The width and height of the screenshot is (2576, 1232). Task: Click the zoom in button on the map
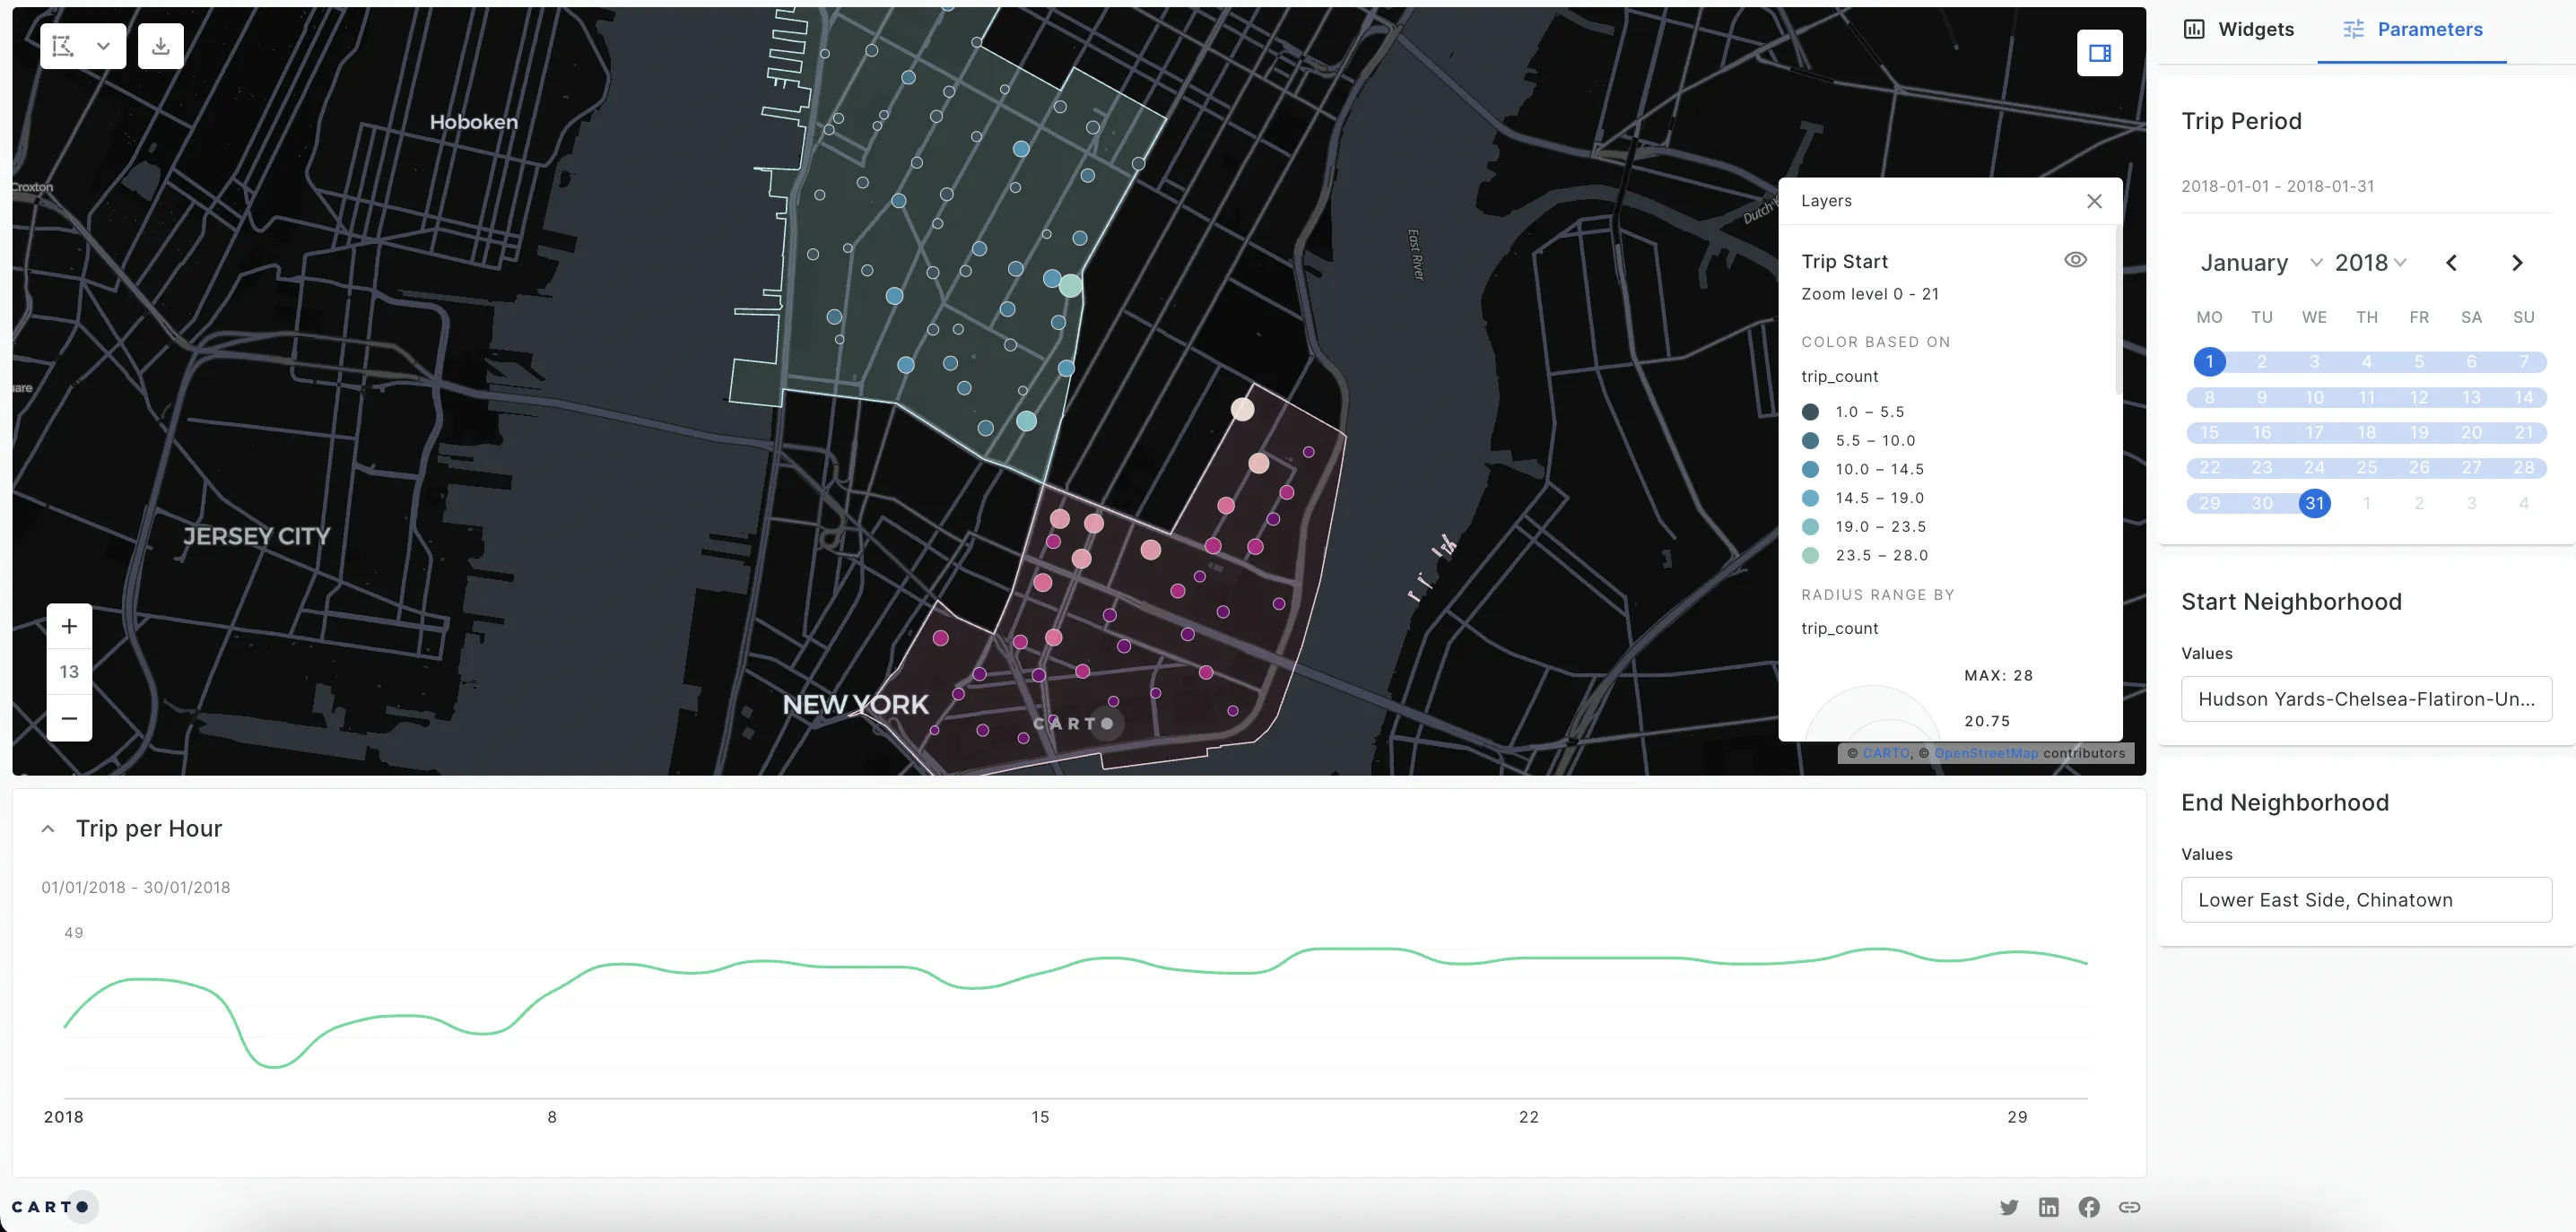pyautogui.click(x=69, y=625)
